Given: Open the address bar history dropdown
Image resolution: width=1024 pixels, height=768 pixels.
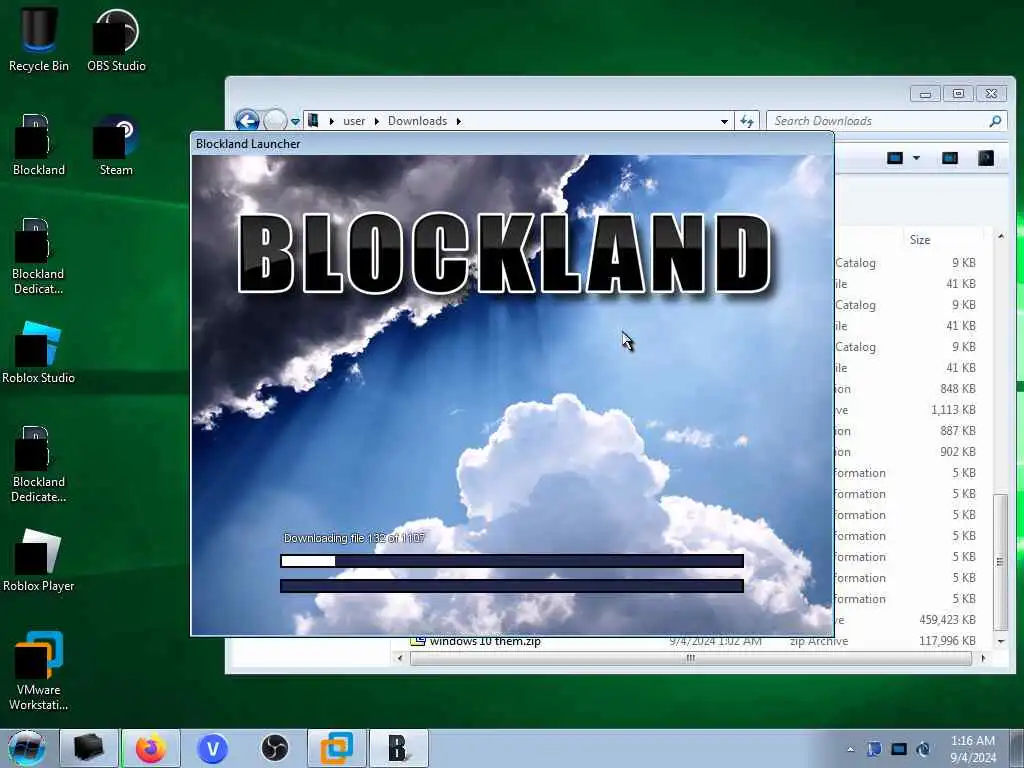Looking at the screenshot, I should tap(724, 121).
